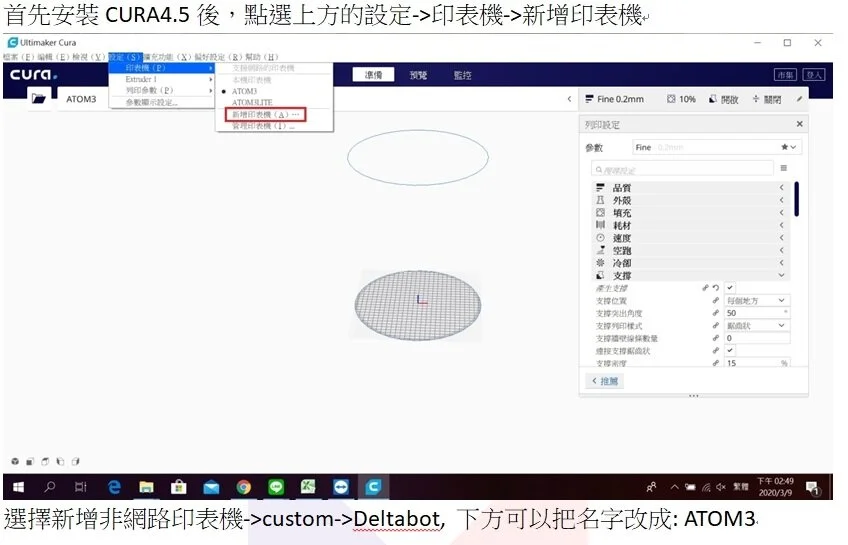Click the infill 10% icon in summary bar

(x=671, y=99)
